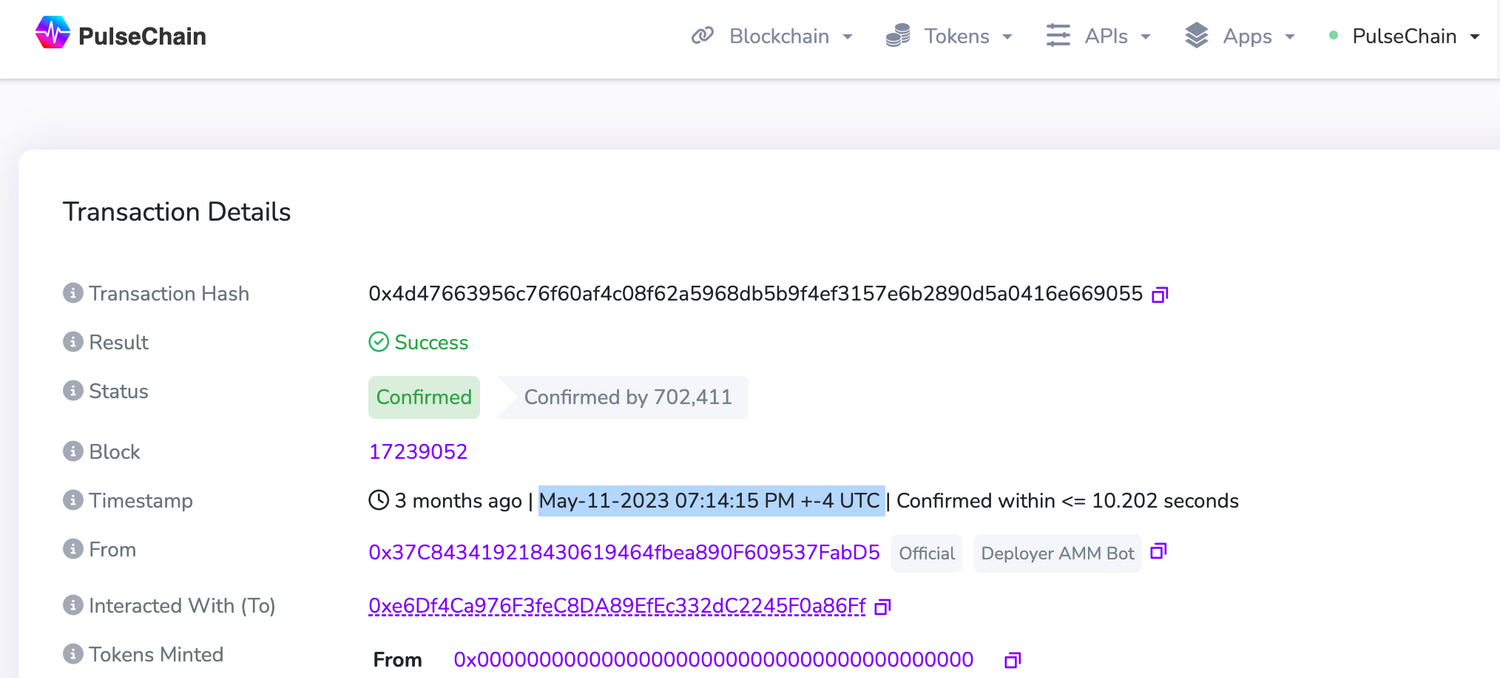Copy the transaction hash using copy icon
1500x678 pixels.
[x=1160, y=295]
